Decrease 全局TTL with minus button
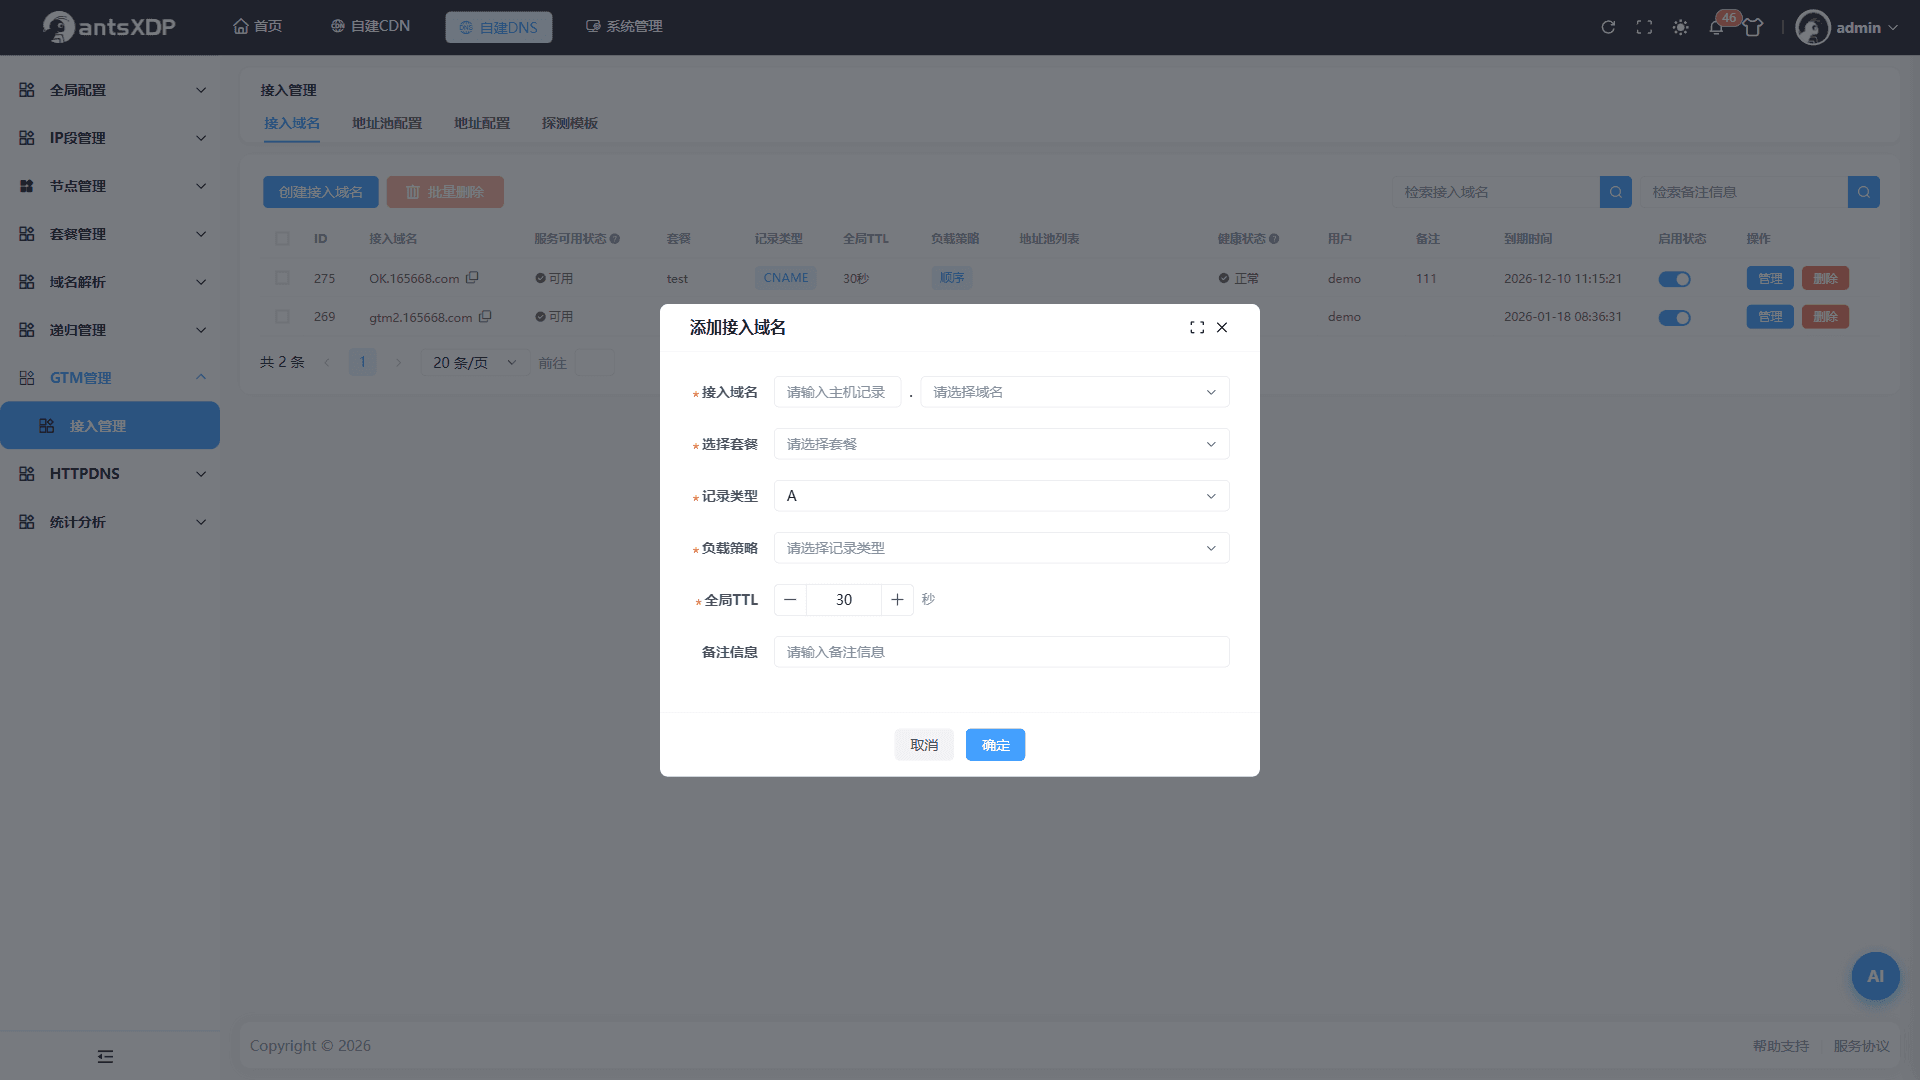Viewport: 1920px width, 1080px height. tap(790, 600)
